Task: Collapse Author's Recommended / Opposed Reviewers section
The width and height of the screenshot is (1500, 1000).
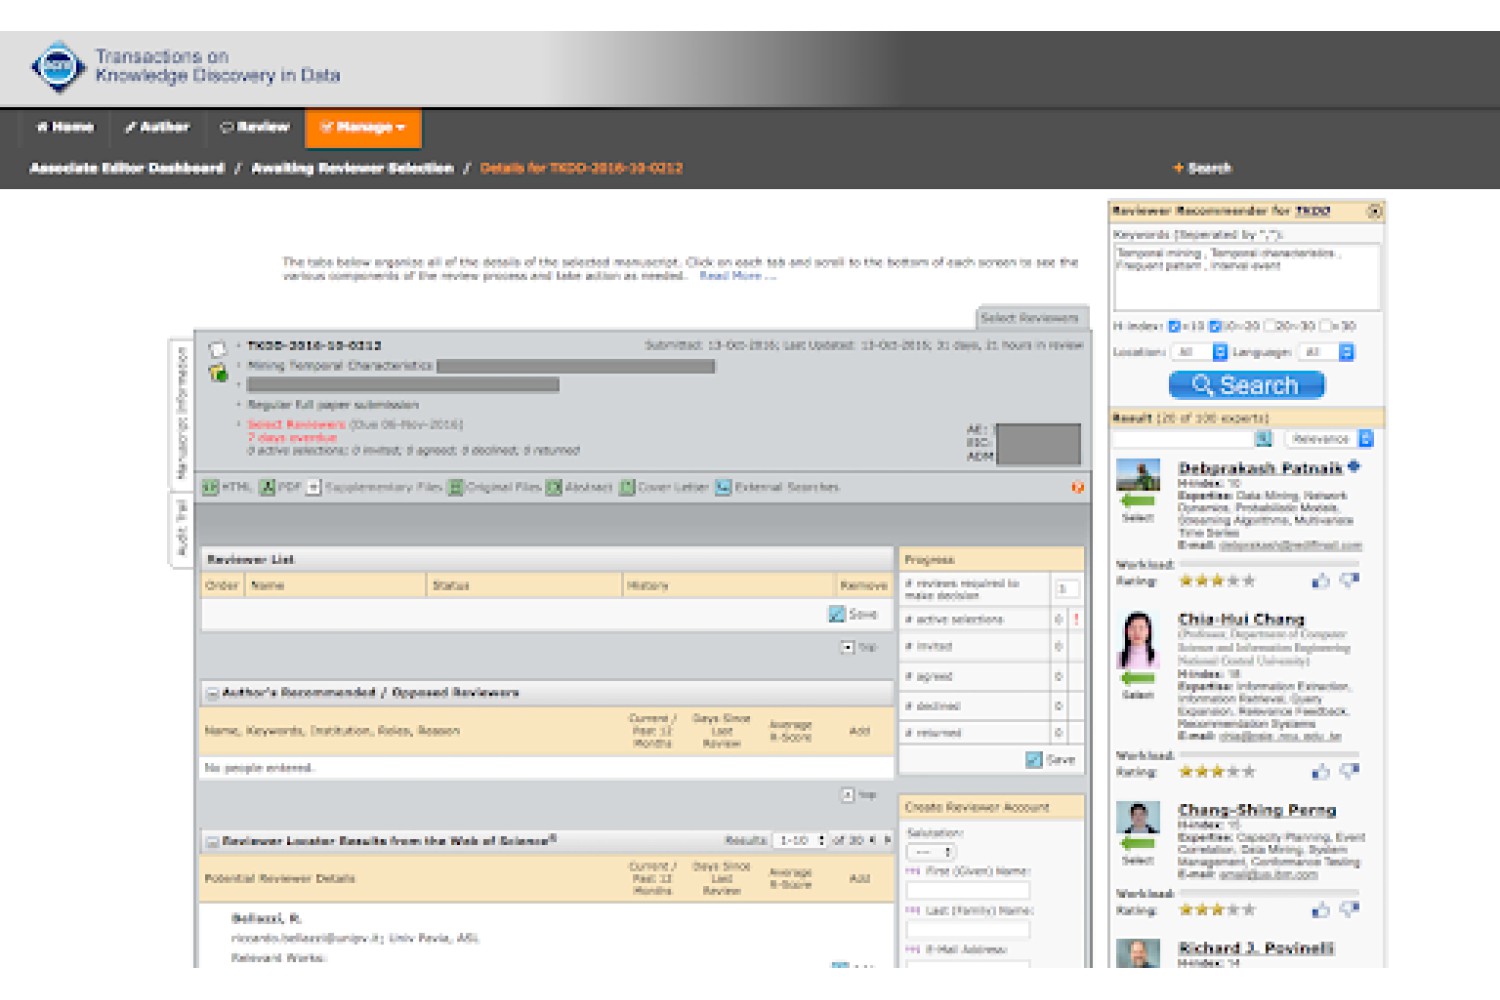Action: tap(212, 692)
